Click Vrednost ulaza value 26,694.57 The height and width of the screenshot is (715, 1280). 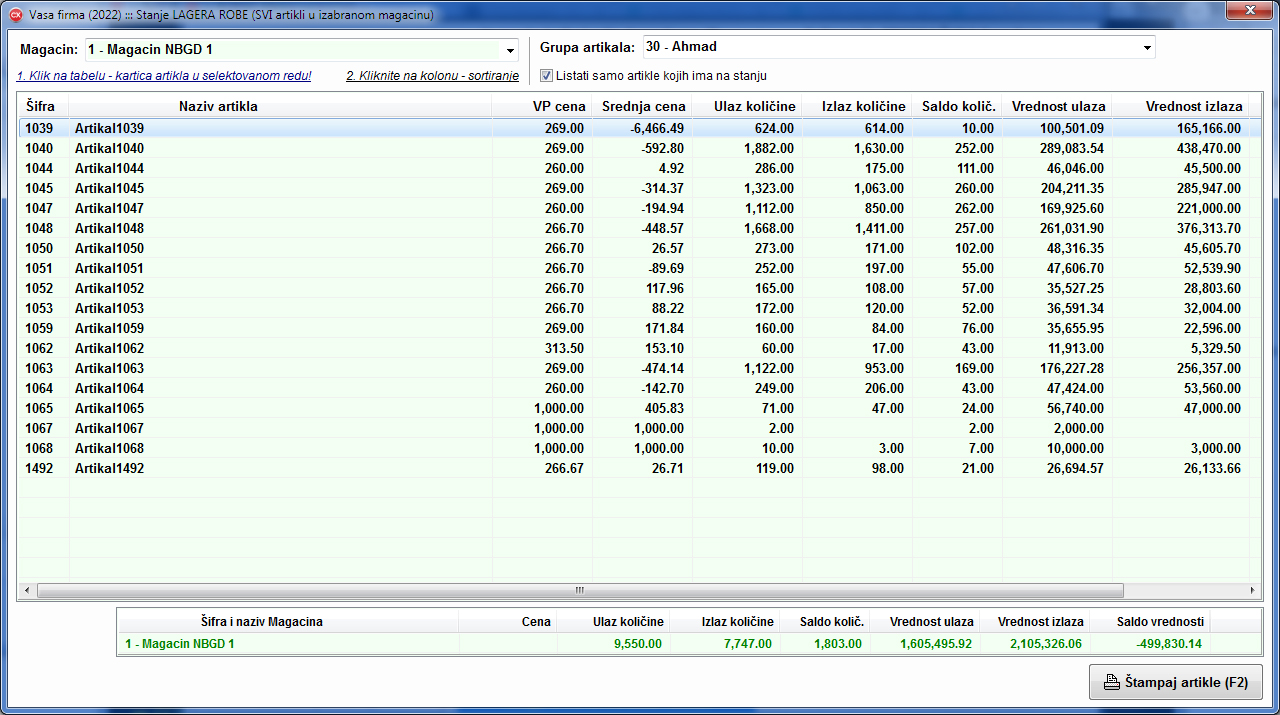click(x=1075, y=468)
